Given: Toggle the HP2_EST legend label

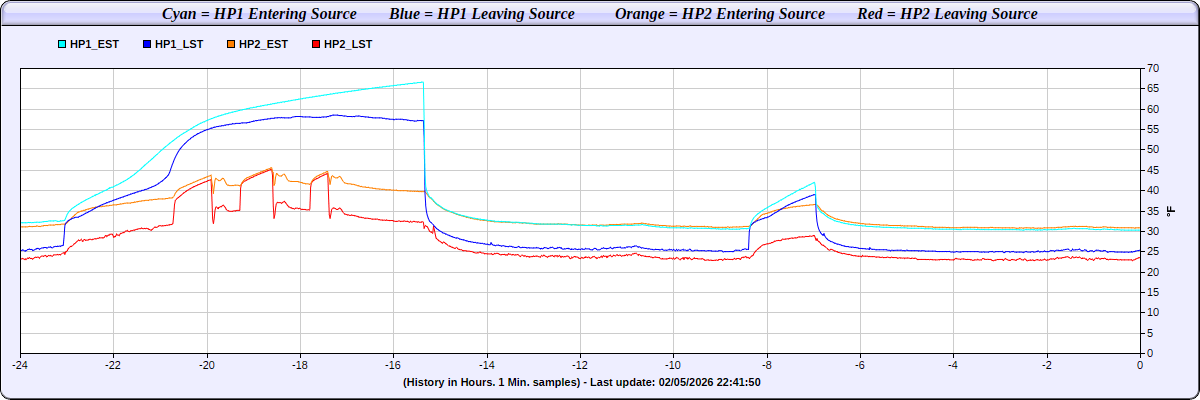Looking at the screenshot, I should click(264, 45).
